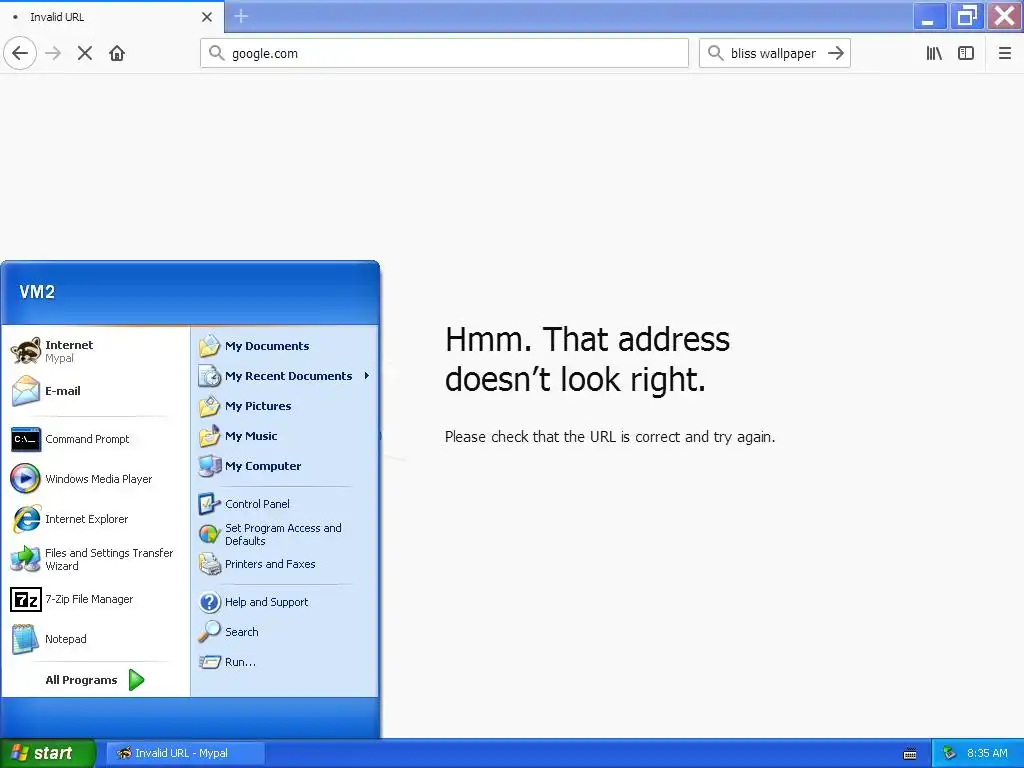
Task: Open Control Panel
Action: click(x=285, y=504)
